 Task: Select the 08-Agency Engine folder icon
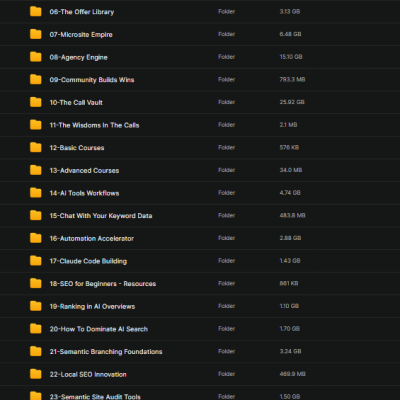point(36,57)
